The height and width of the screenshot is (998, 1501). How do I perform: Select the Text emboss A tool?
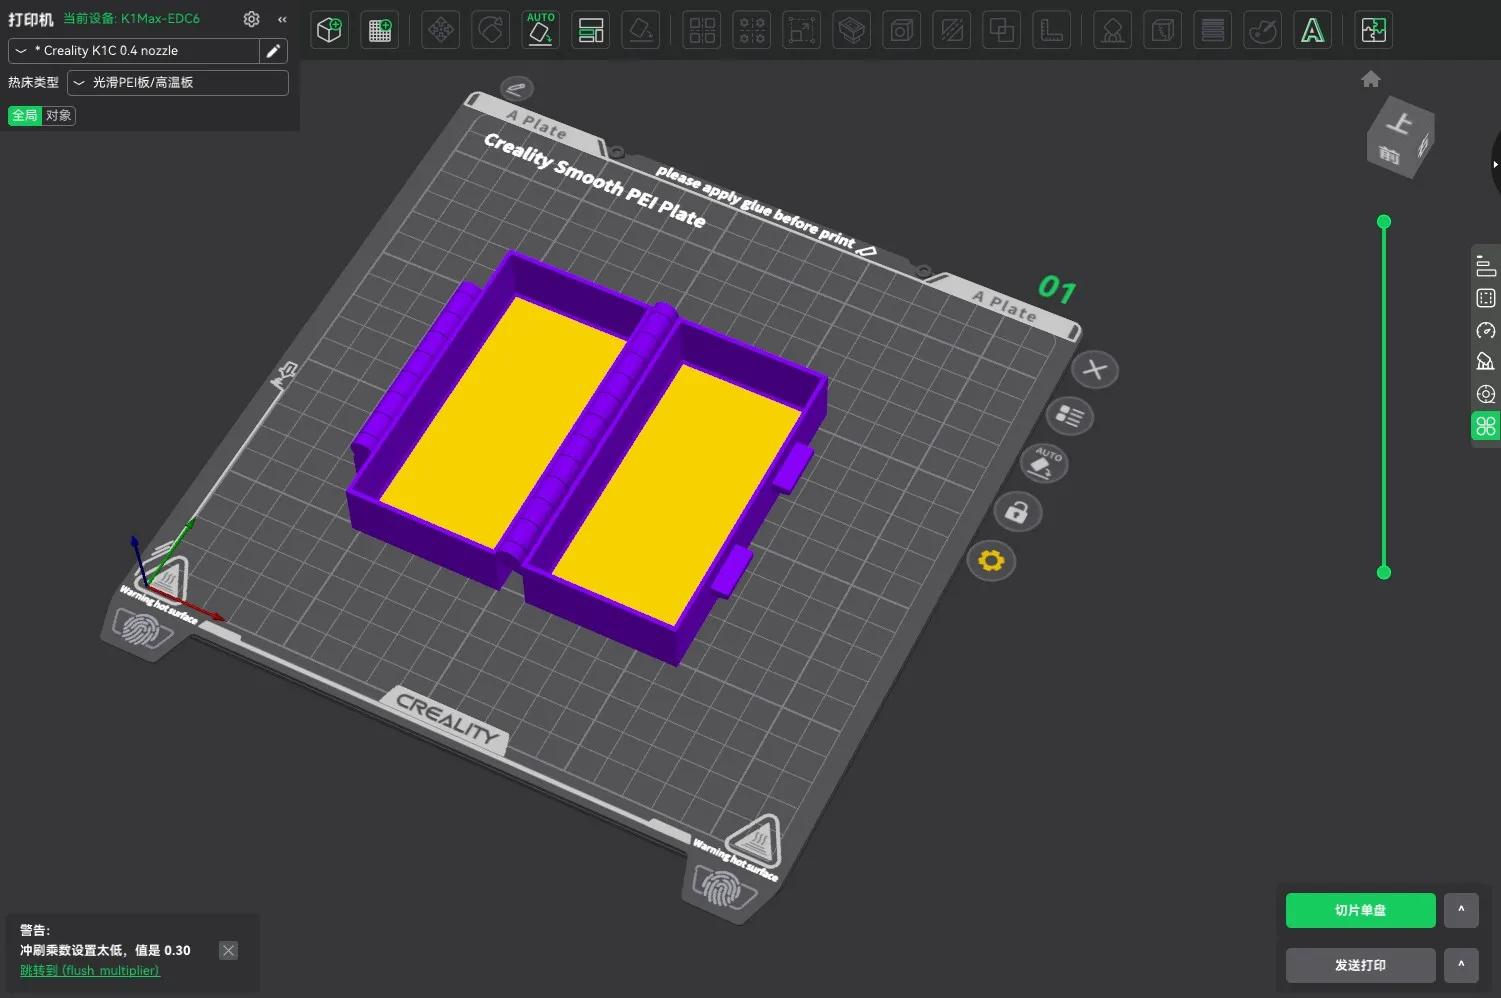pos(1313,30)
